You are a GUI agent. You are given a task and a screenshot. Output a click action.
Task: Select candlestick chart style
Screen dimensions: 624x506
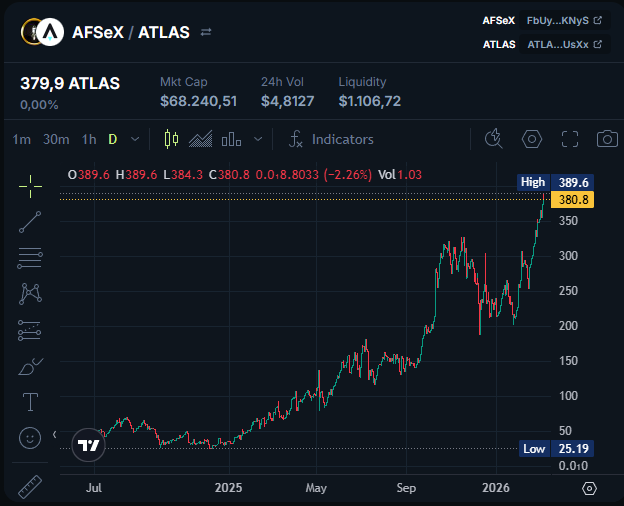(172, 139)
